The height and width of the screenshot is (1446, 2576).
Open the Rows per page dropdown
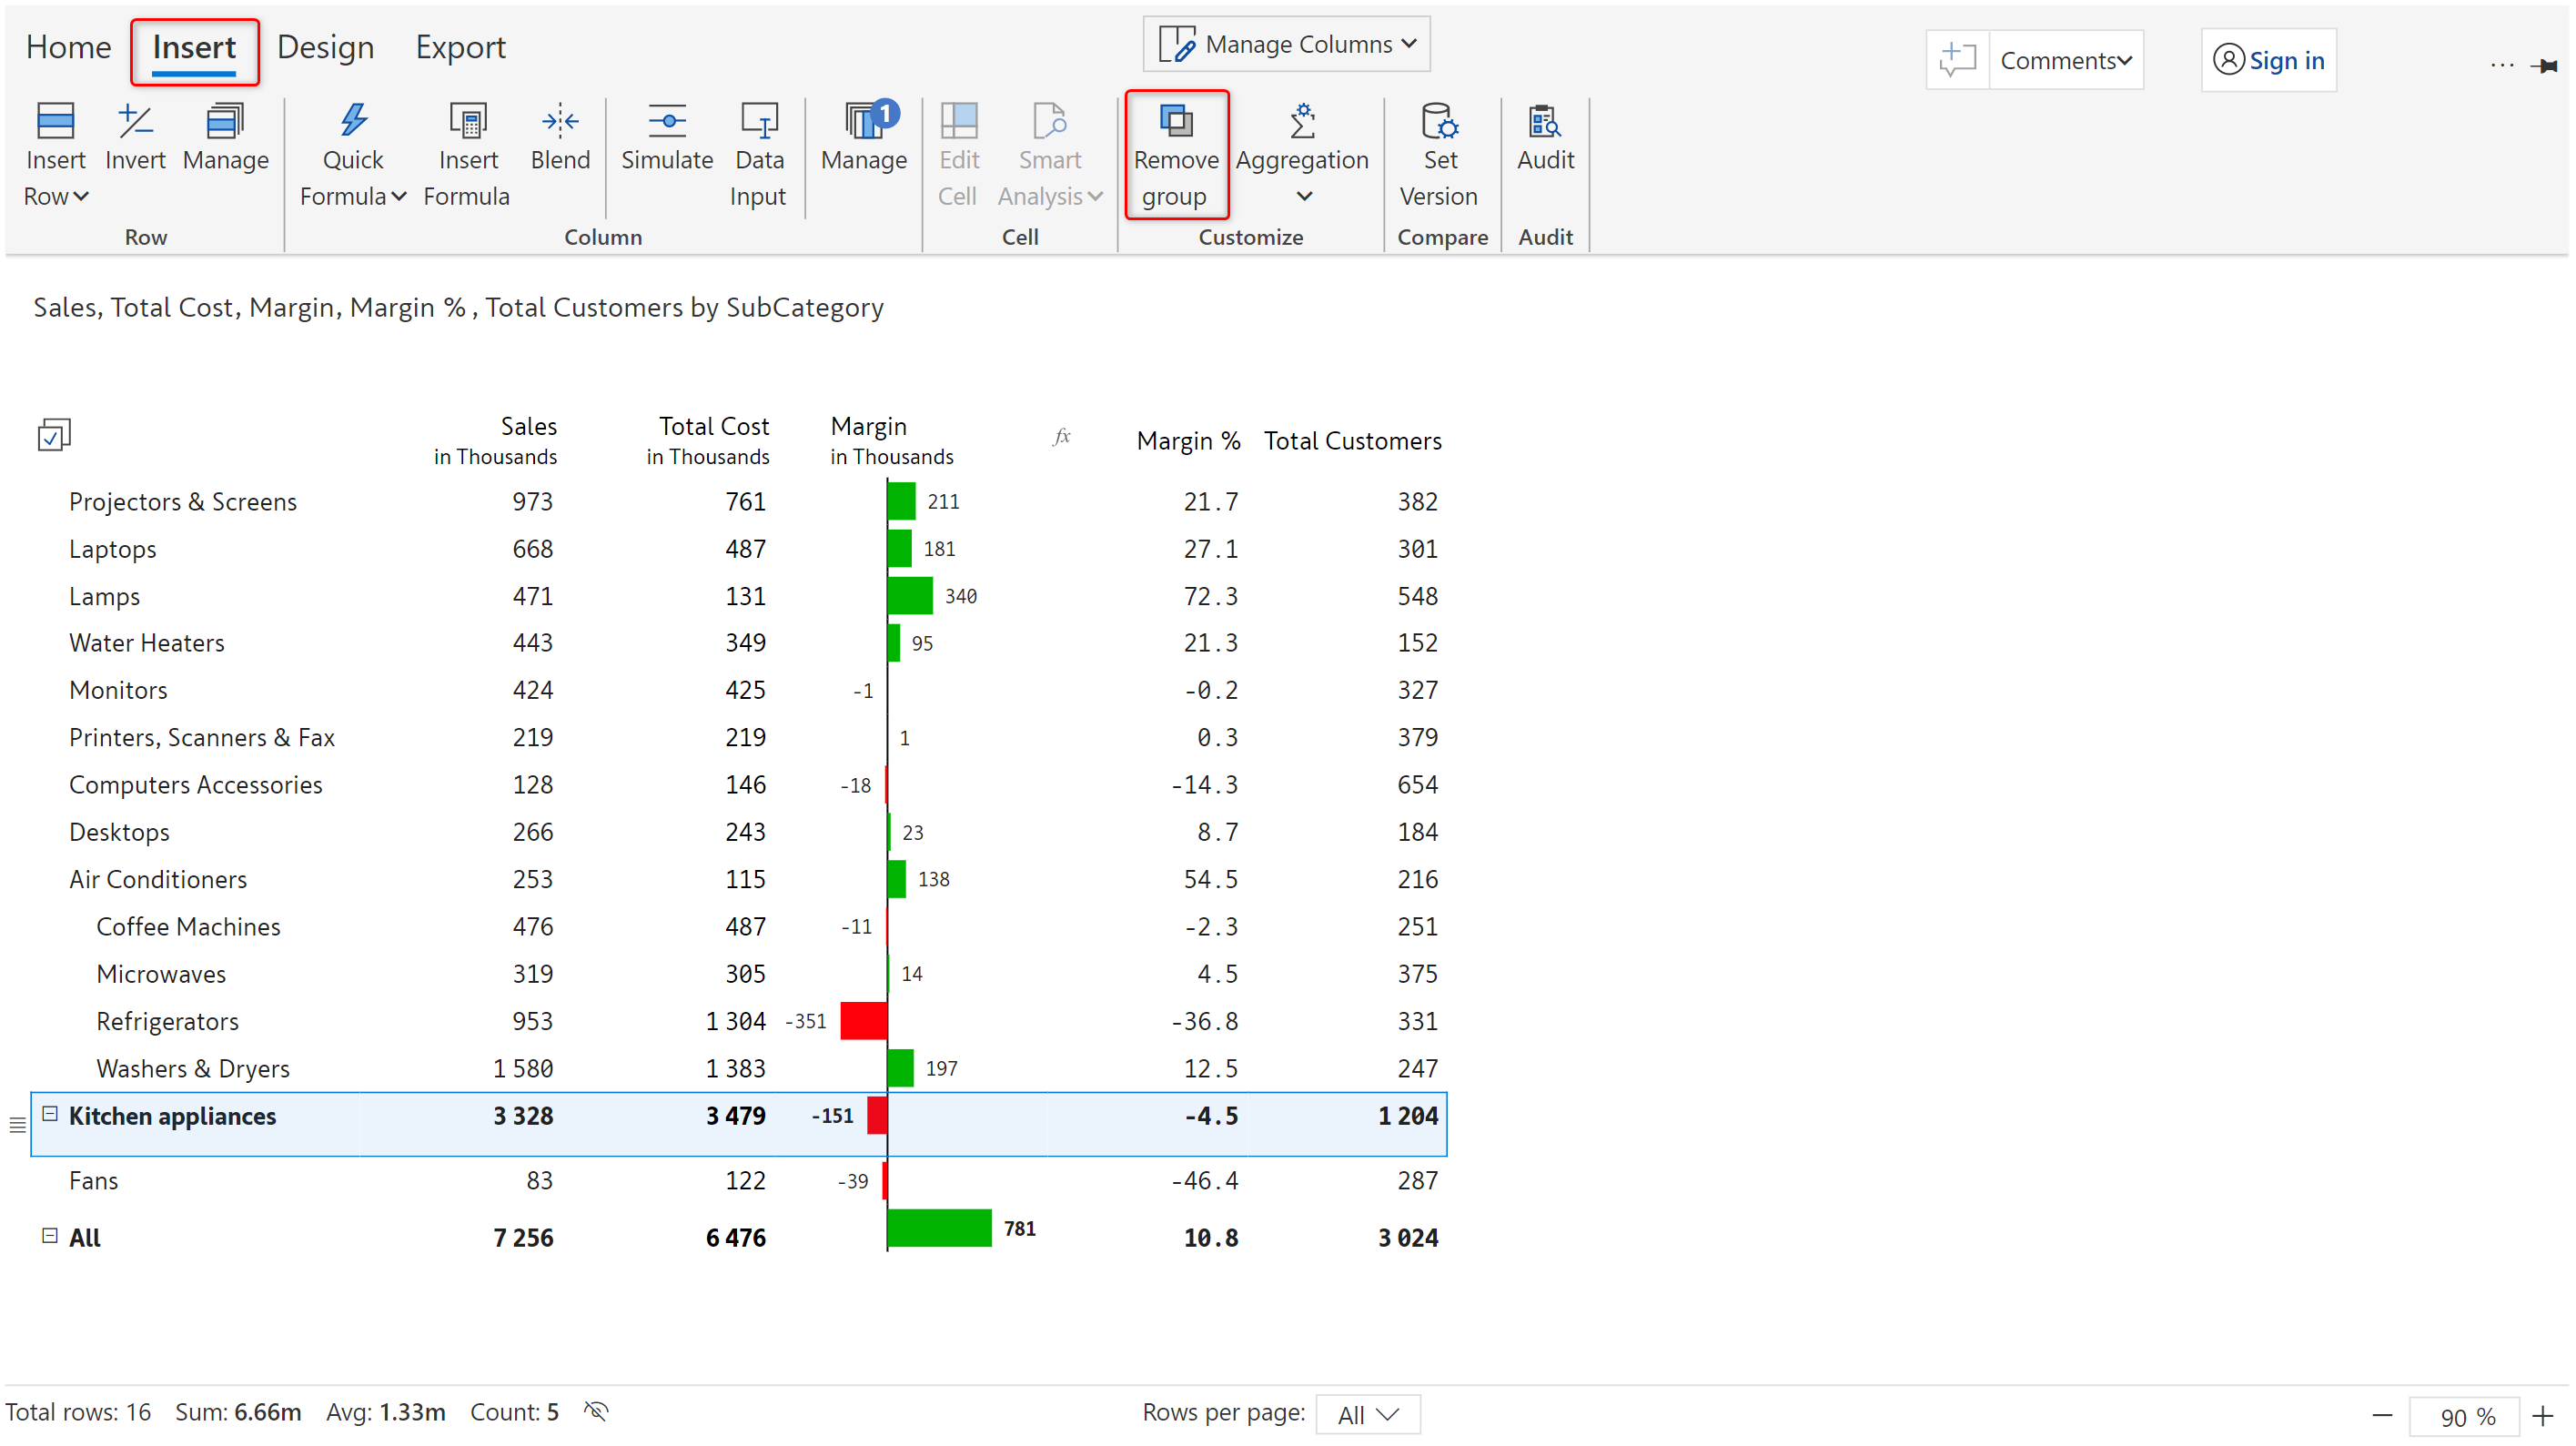tap(1367, 1414)
